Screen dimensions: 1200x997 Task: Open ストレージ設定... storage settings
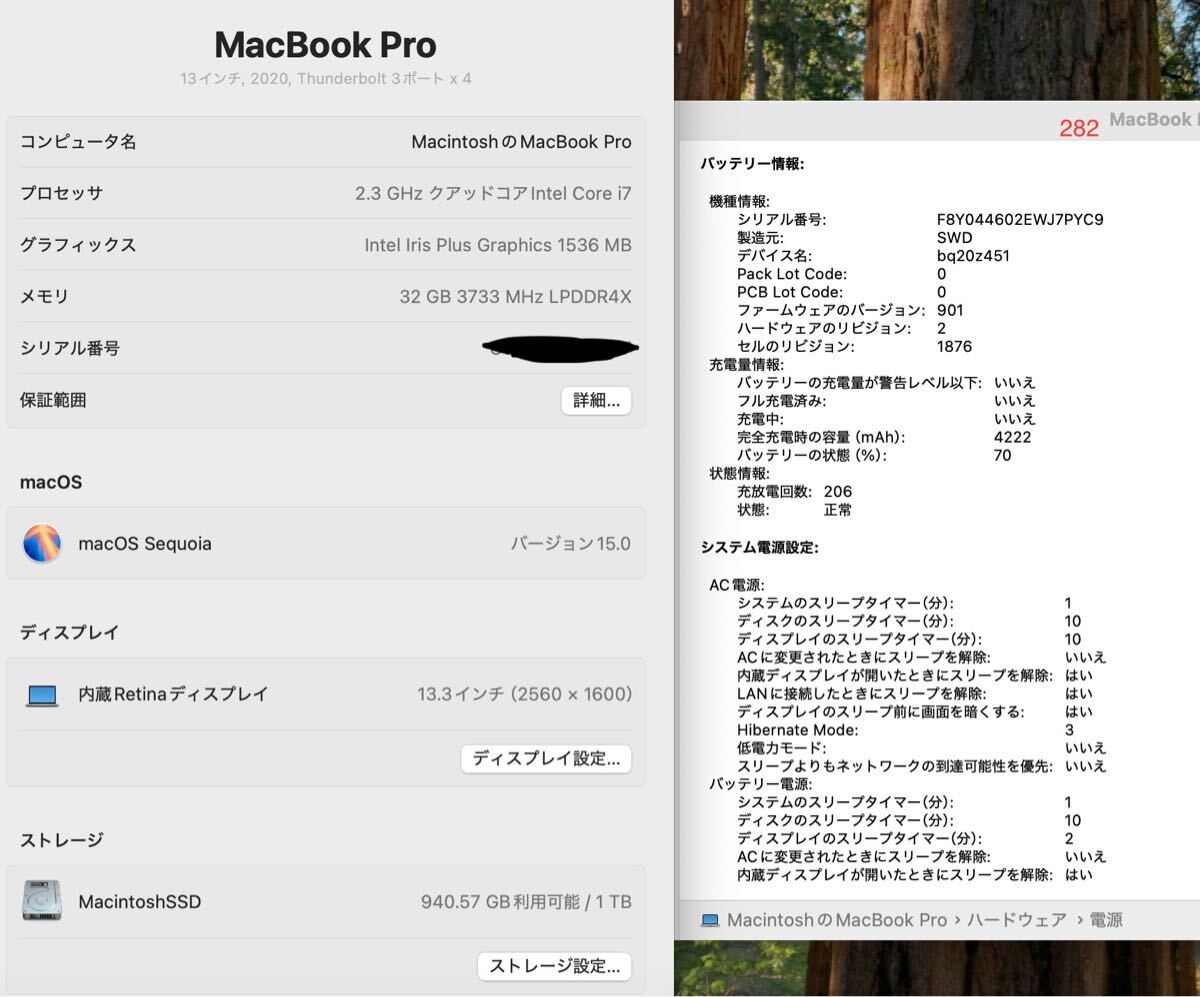(554, 966)
